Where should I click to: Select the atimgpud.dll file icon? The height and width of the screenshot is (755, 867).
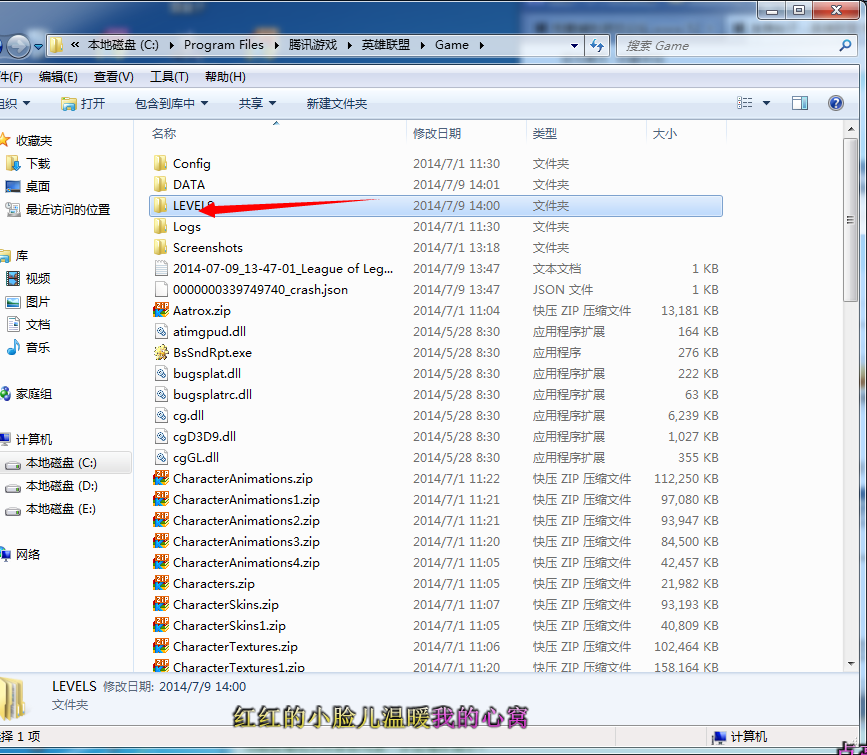pyautogui.click(x=161, y=331)
